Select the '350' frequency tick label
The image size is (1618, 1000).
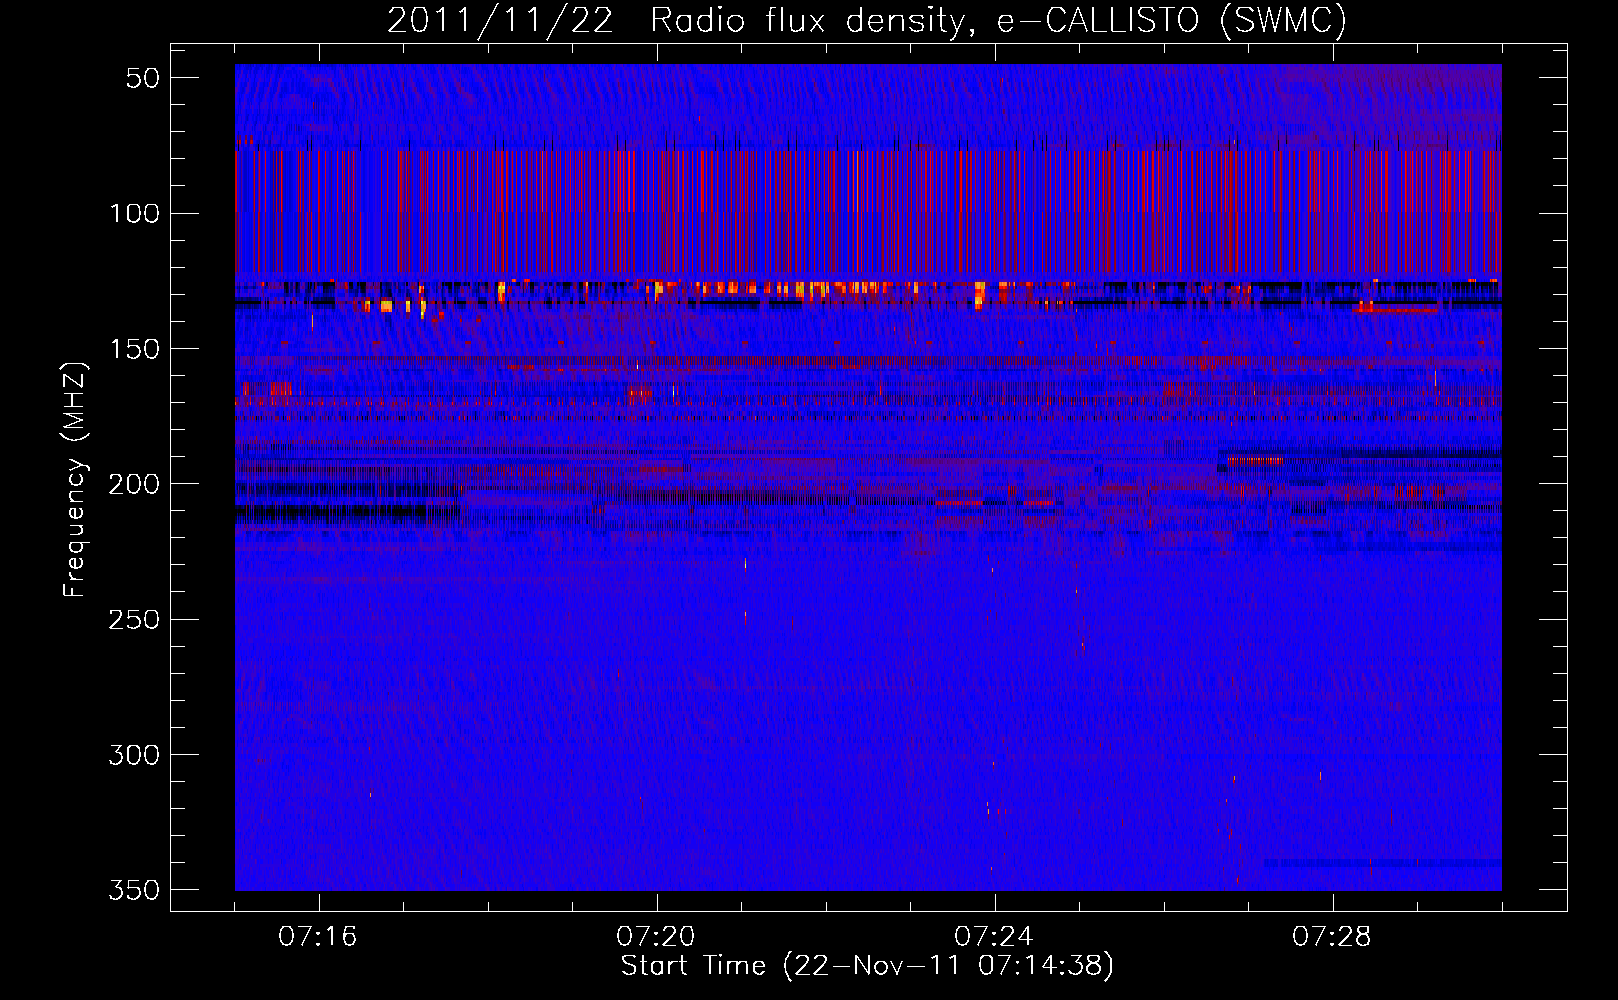point(135,890)
